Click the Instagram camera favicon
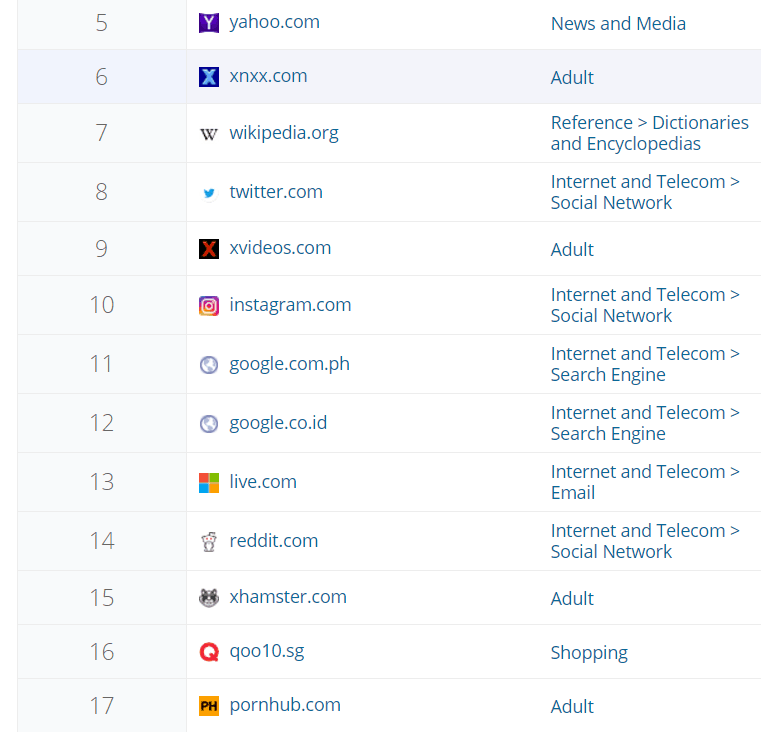Screen dimensions: 761x732 tap(209, 306)
